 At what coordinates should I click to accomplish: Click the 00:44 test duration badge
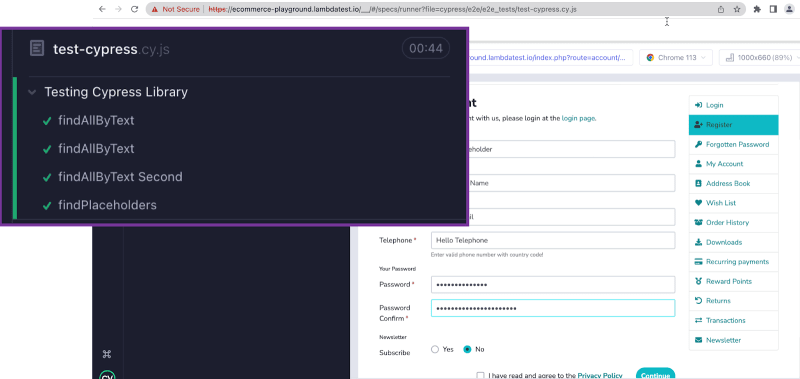[426, 48]
